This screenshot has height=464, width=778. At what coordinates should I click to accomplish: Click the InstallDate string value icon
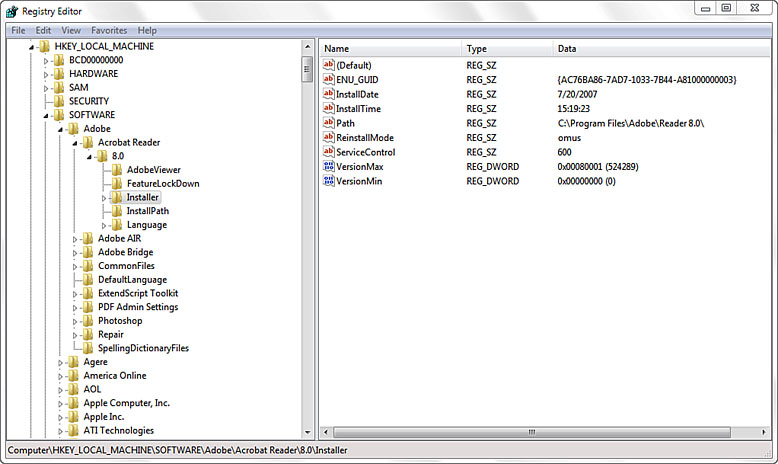pyautogui.click(x=328, y=94)
